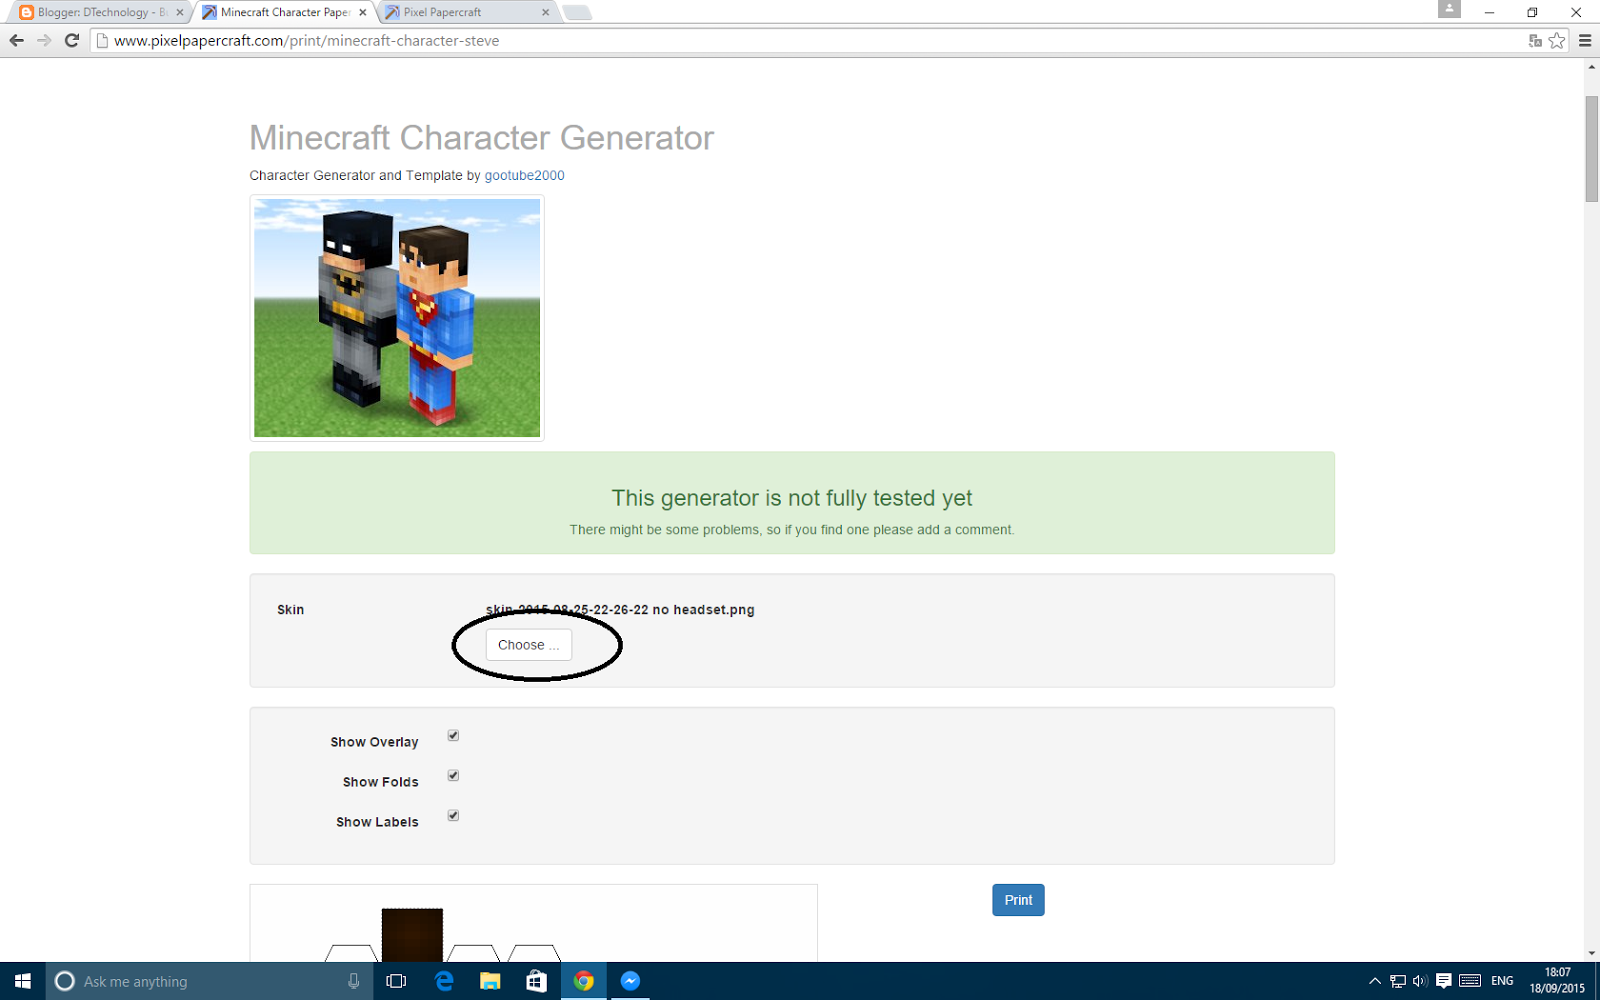Click the touch keyboard tray icon
The height and width of the screenshot is (1000, 1600).
(x=1470, y=981)
